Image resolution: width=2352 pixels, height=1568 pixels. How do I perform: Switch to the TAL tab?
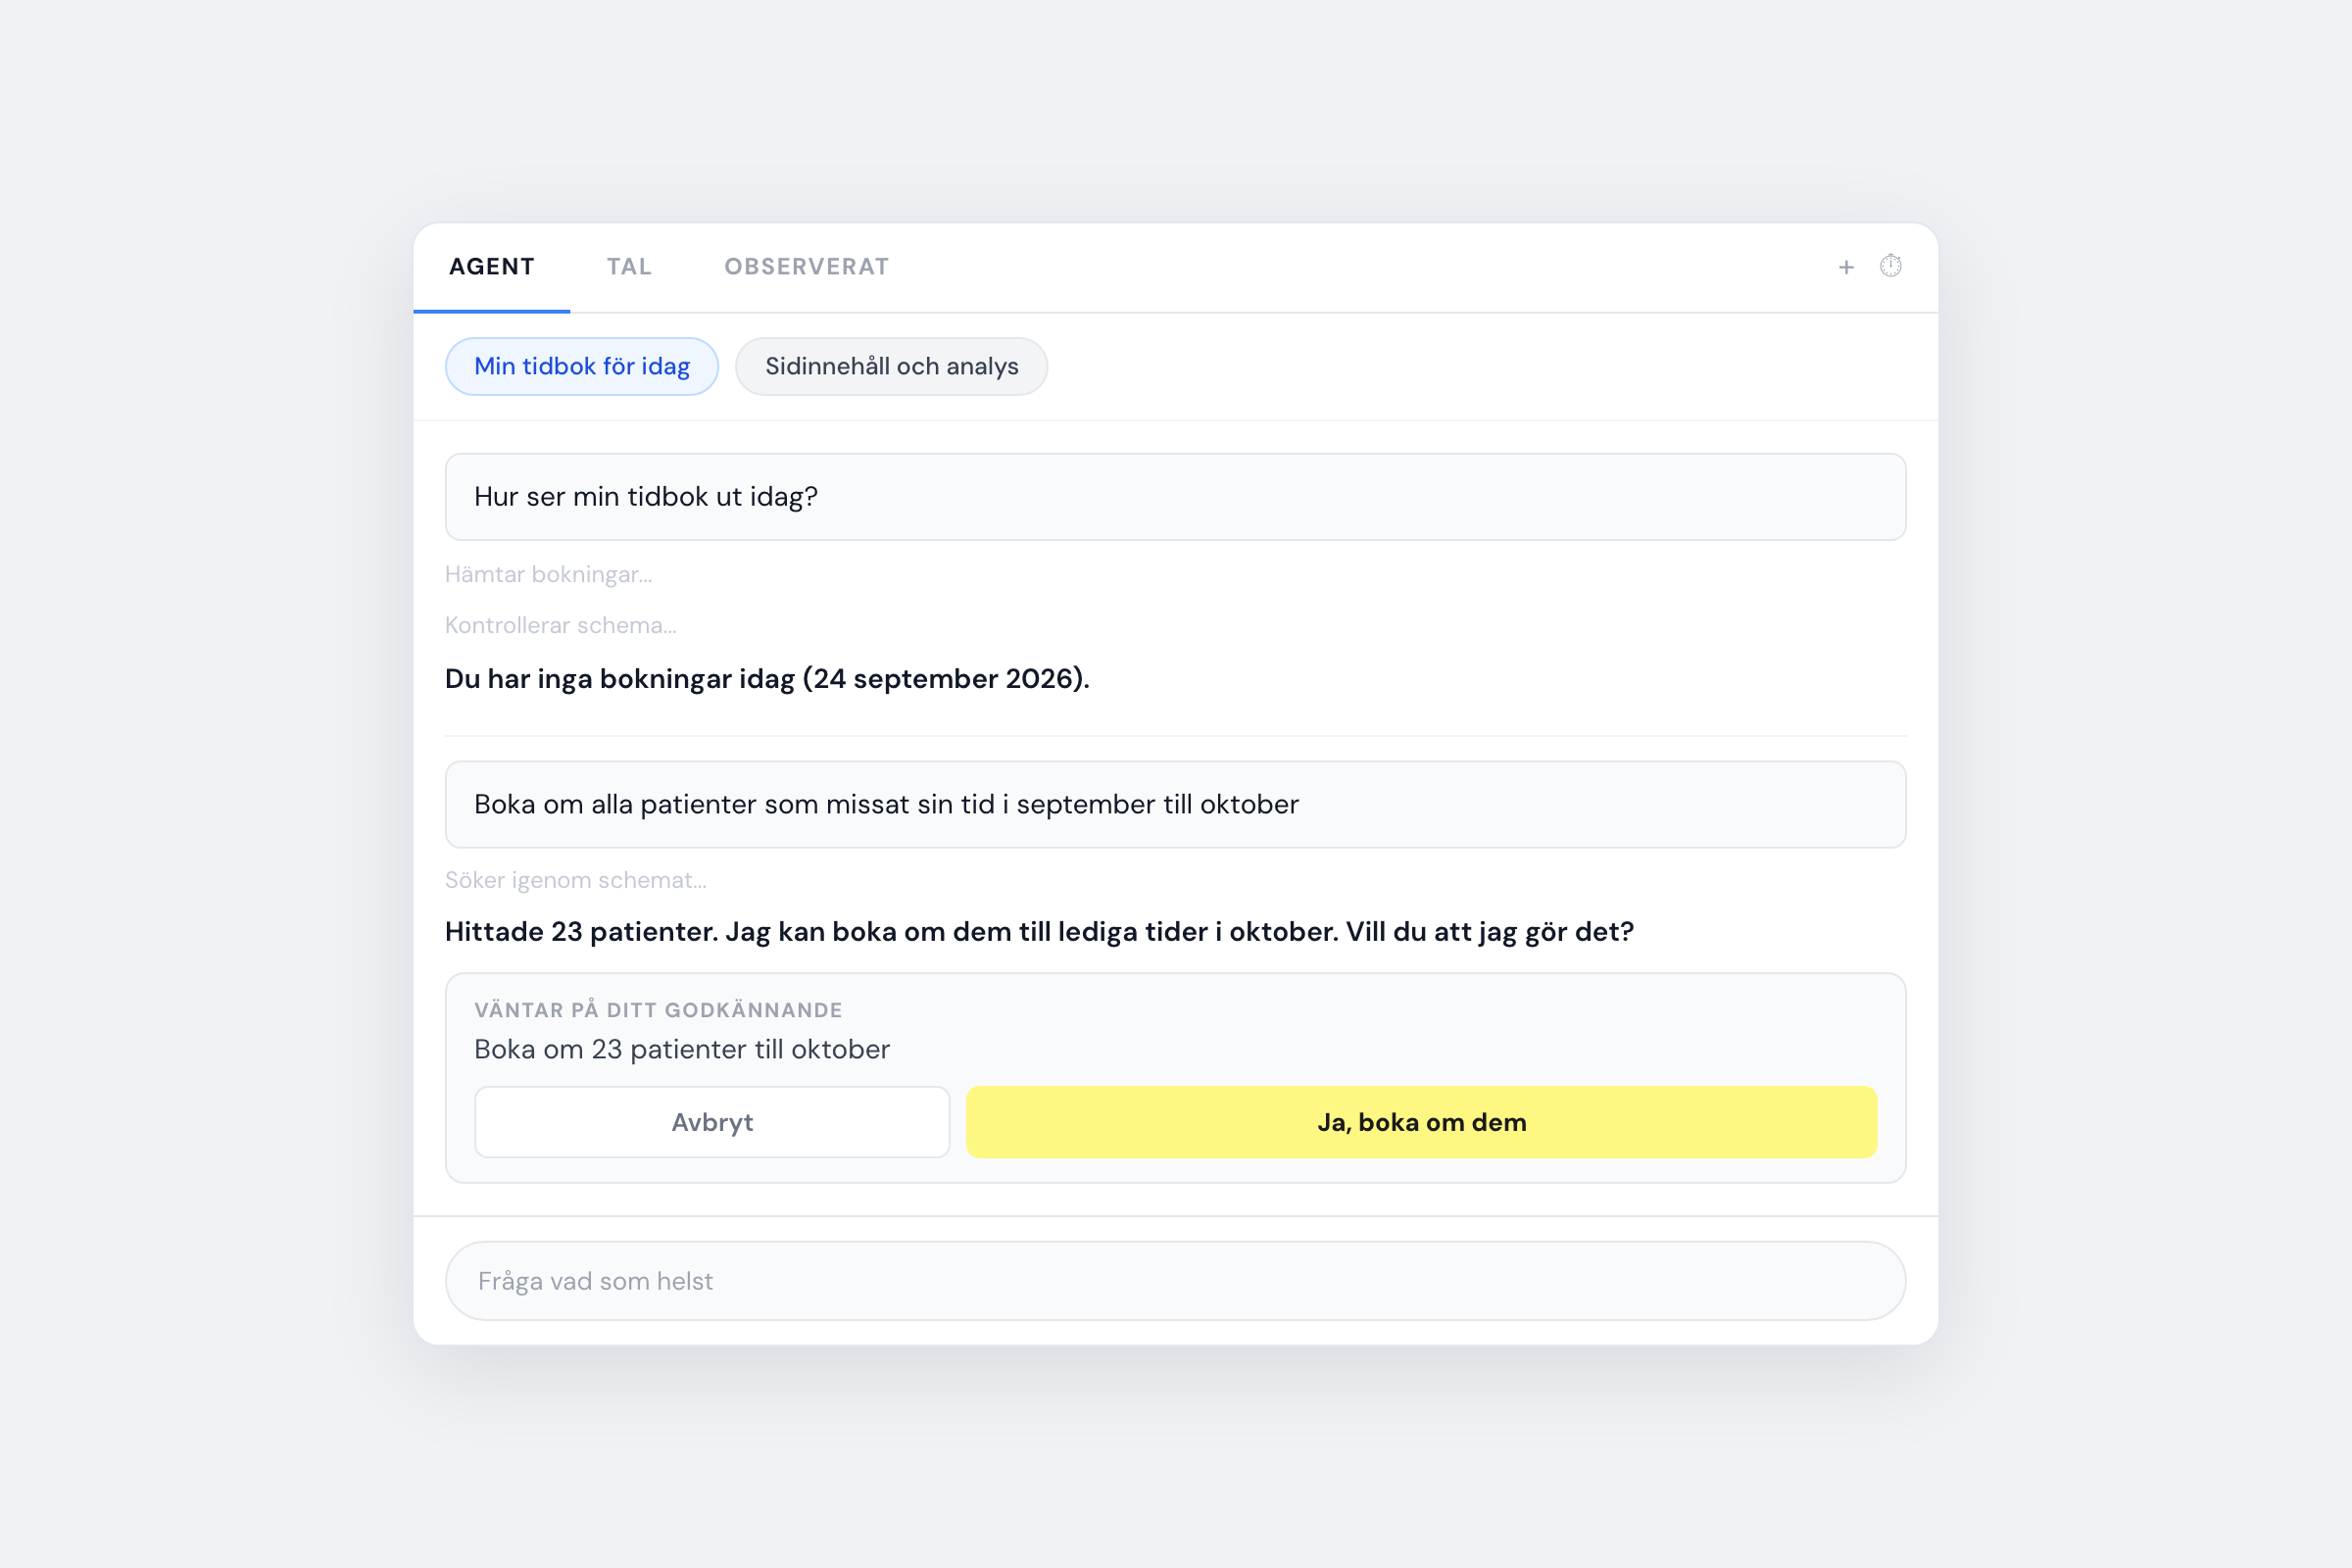[629, 267]
